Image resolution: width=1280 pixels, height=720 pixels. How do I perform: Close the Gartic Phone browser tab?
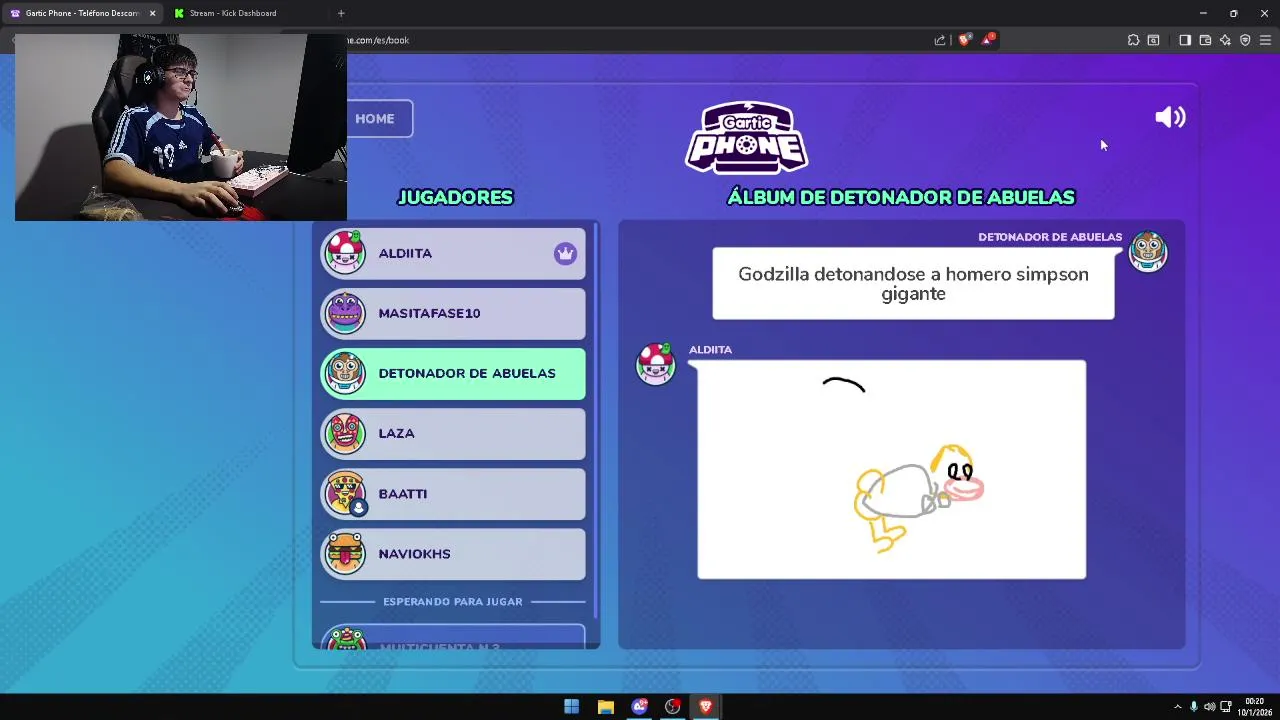click(x=152, y=13)
